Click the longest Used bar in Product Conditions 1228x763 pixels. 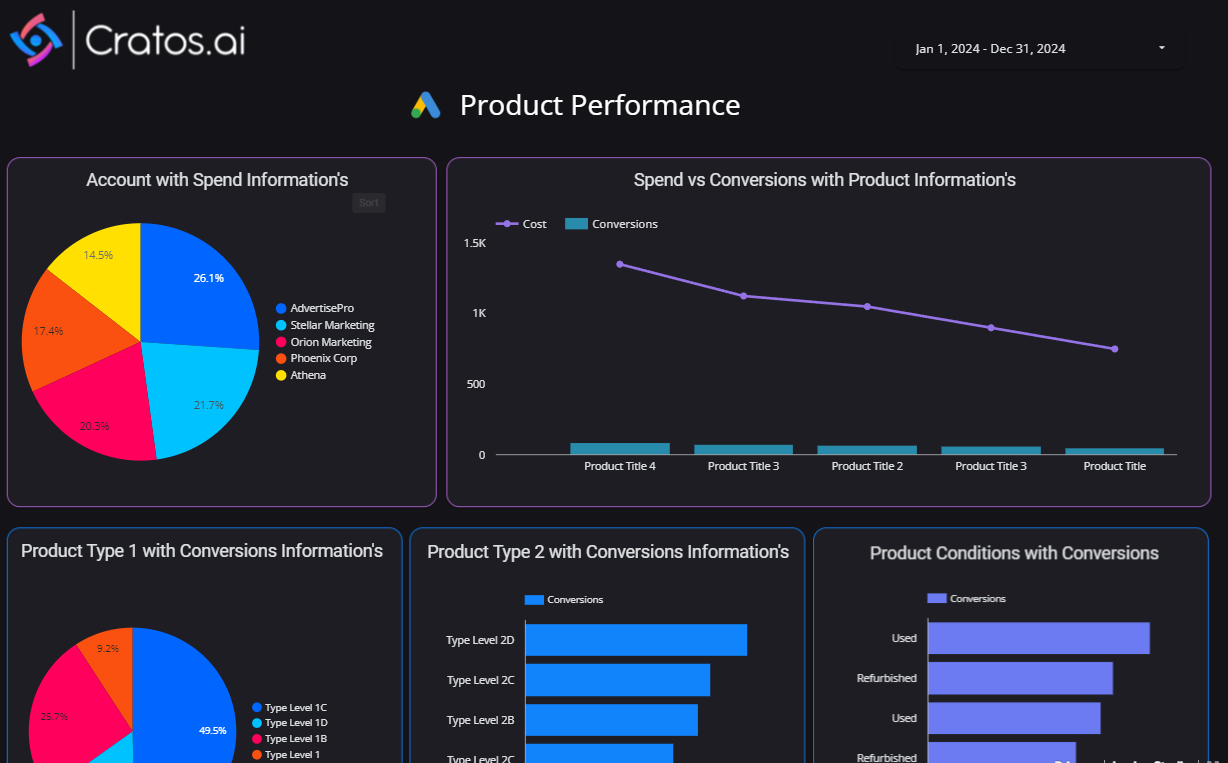coord(1039,638)
